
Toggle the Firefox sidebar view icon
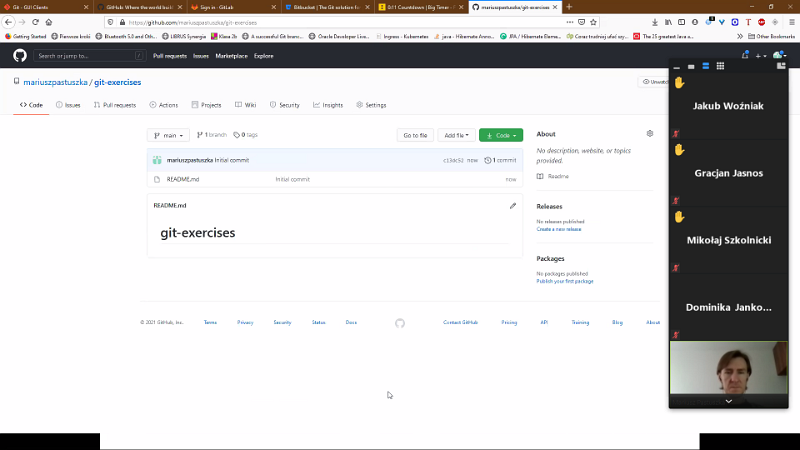(681, 22)
